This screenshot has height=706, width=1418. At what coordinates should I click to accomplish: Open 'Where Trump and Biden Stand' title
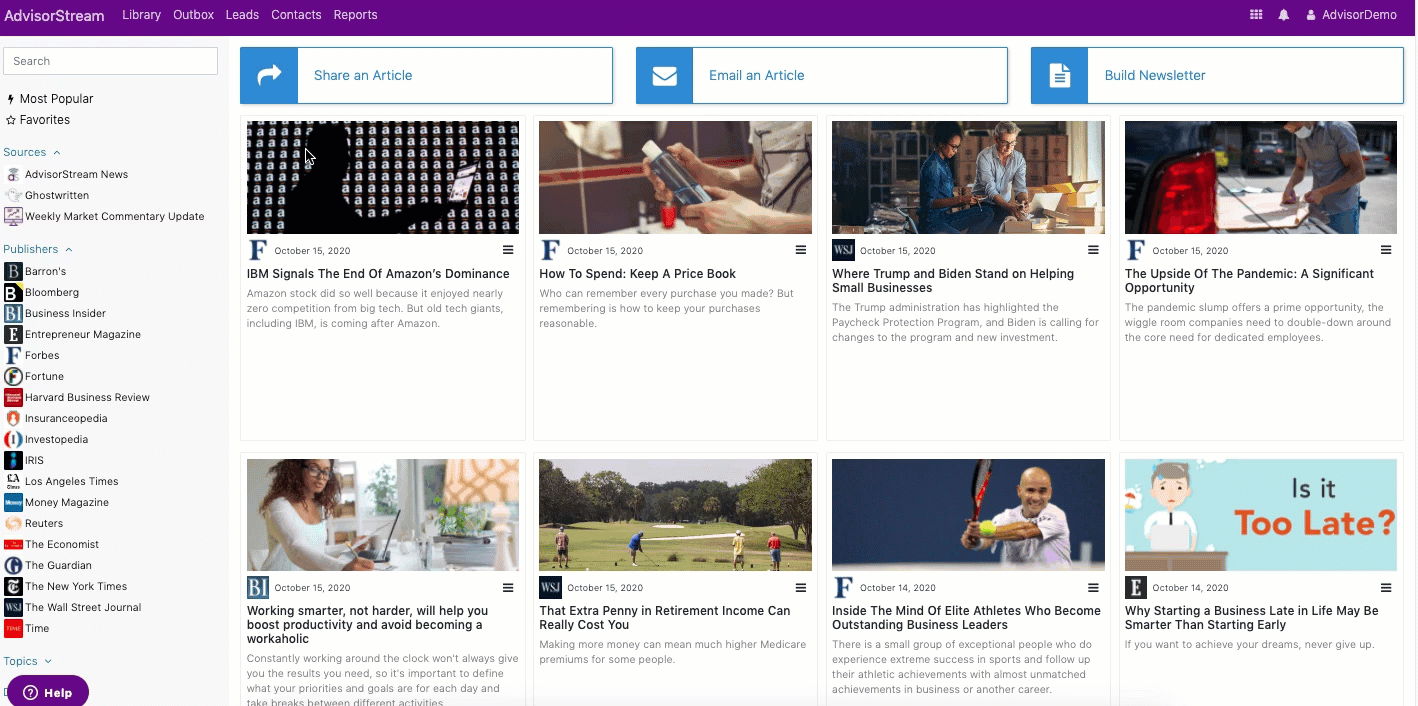click(953, 281)
